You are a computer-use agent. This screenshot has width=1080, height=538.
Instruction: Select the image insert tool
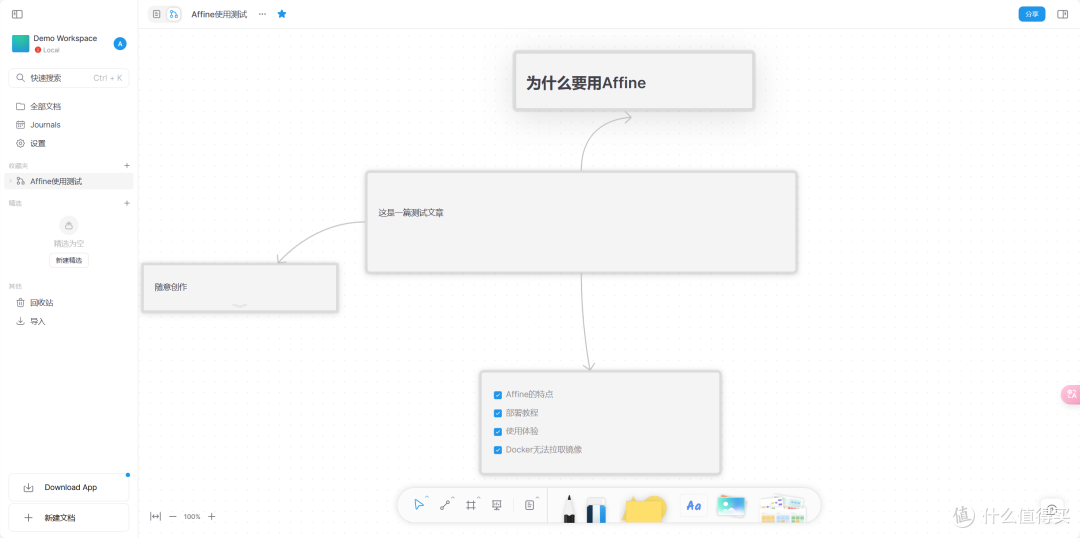click(731, 506)
